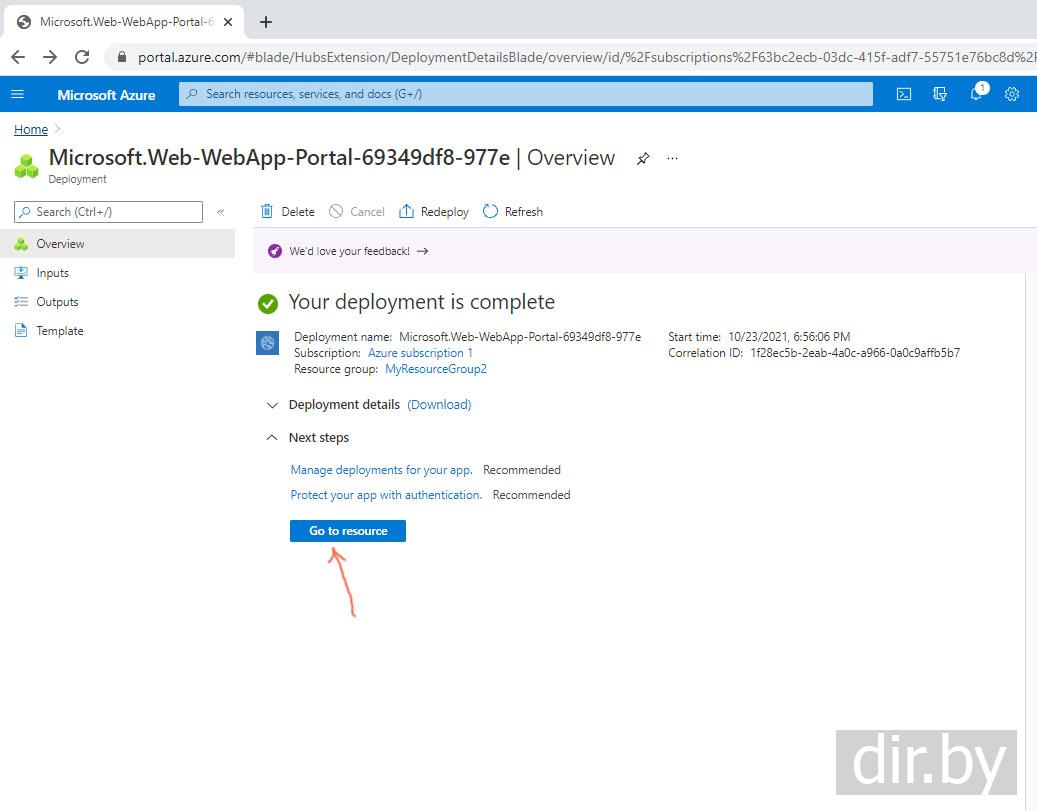Click the Go to resource button
1037x811 pixels.
pyautogui.click(x=348, y=531)
